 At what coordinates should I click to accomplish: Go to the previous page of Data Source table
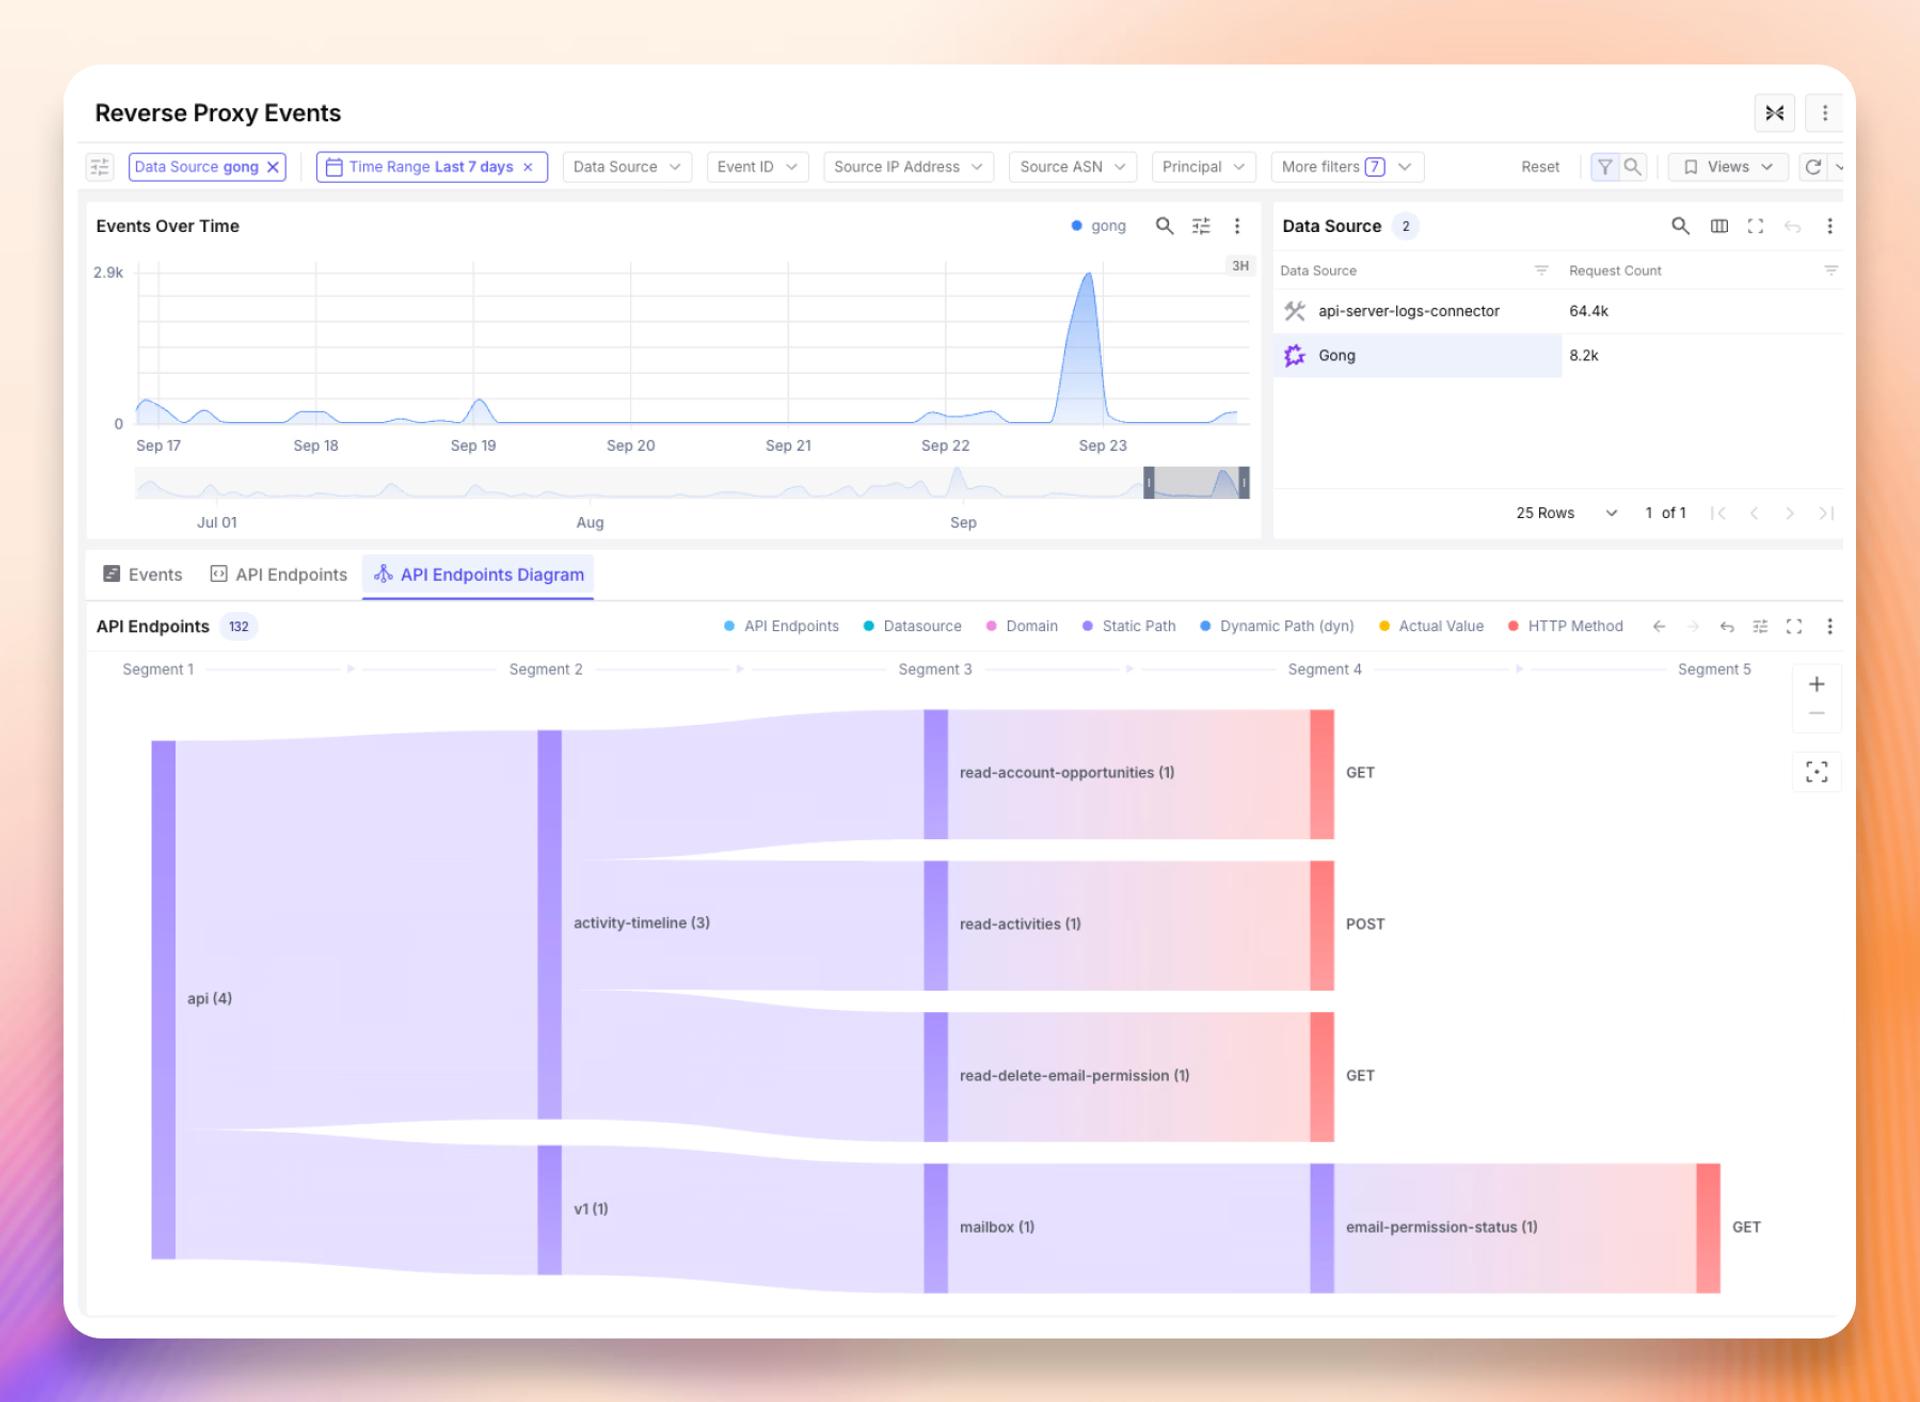pyautogui.click(x=1754, y=513)
